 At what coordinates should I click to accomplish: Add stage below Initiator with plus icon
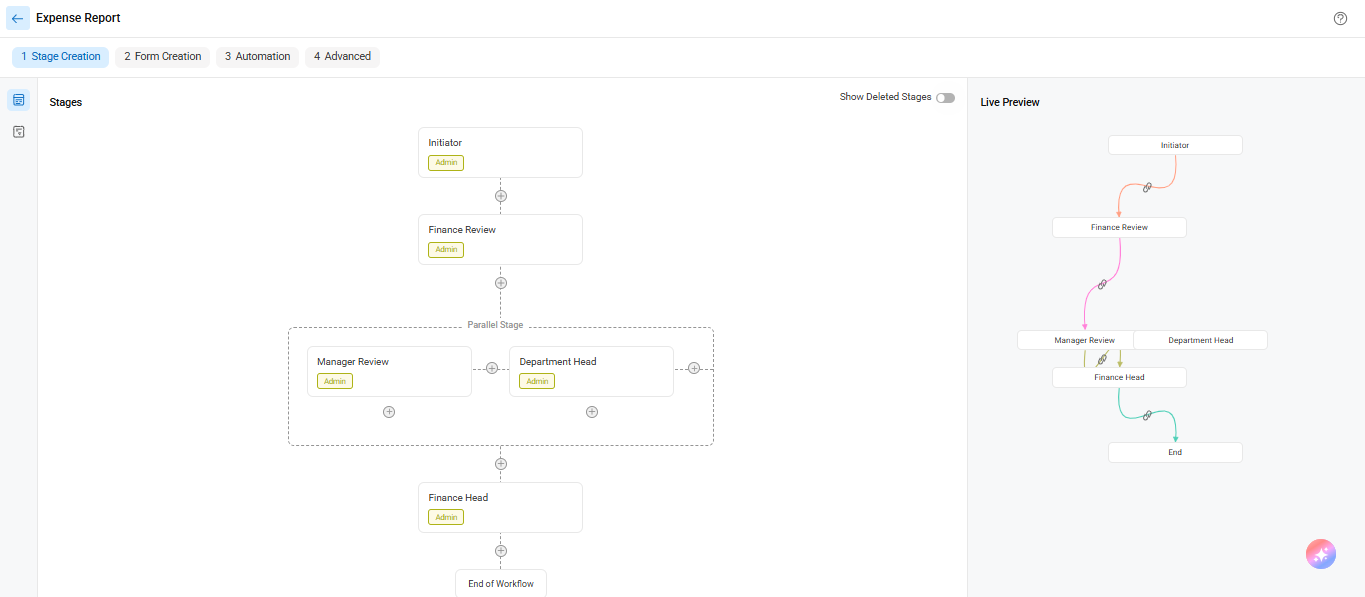[x=501, y=196]
